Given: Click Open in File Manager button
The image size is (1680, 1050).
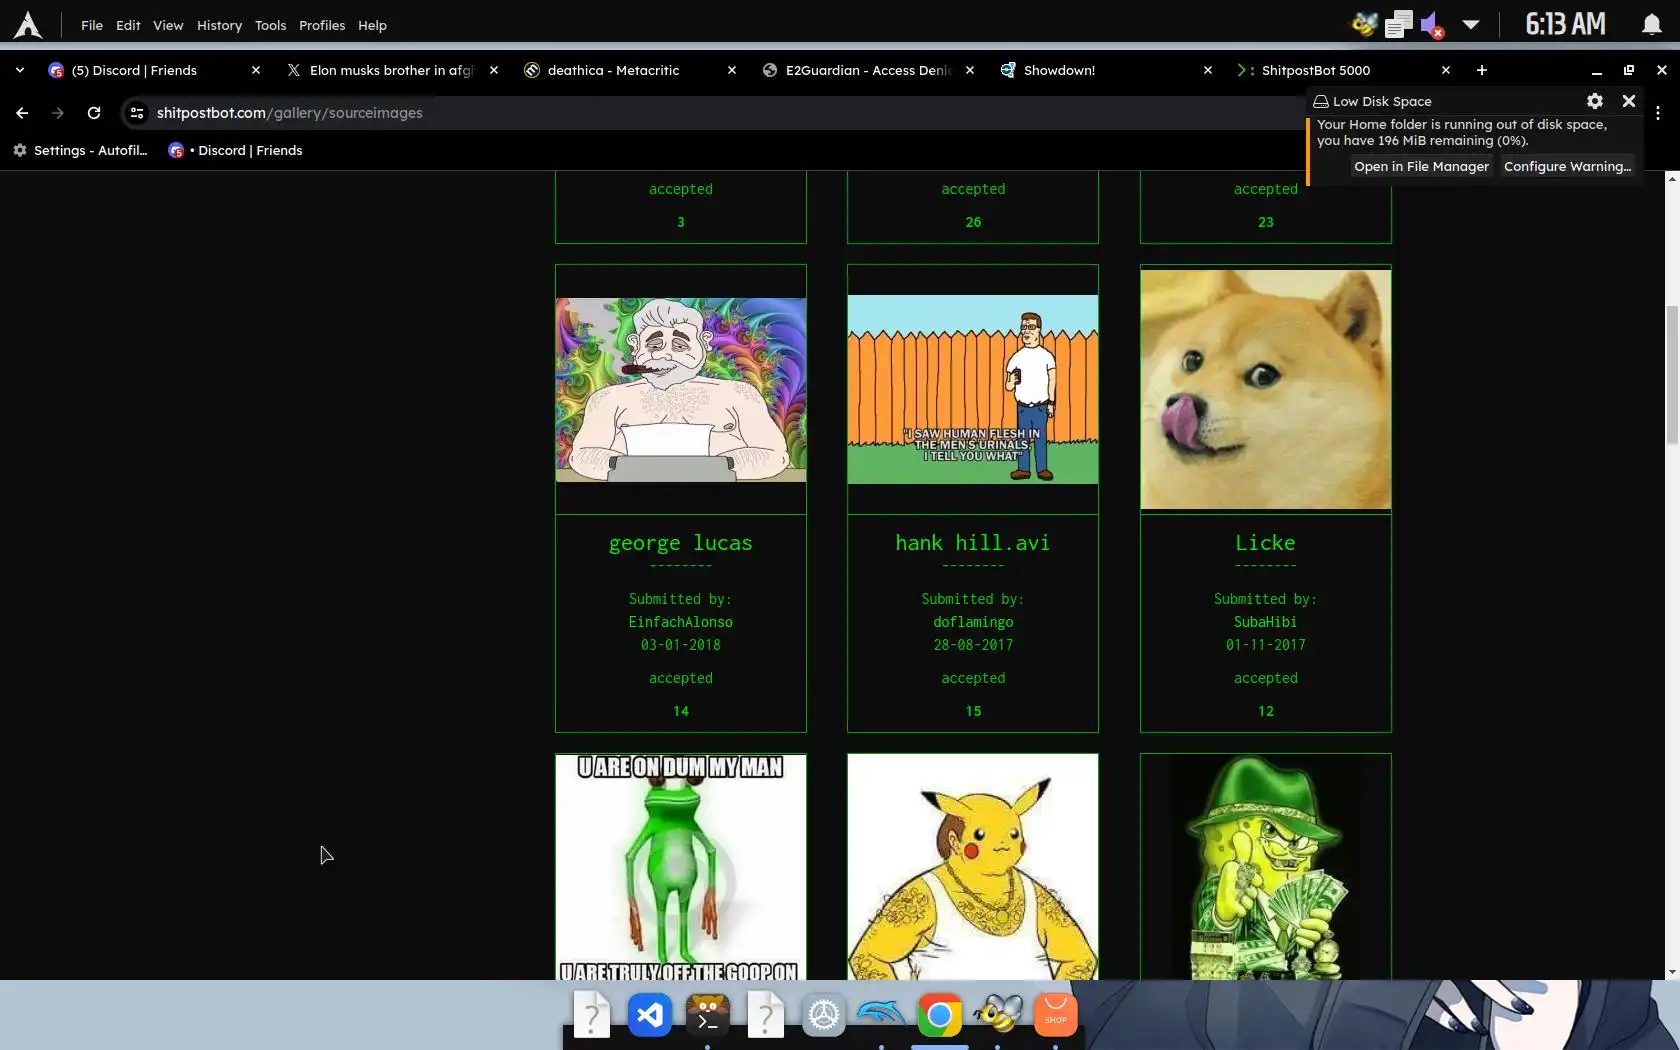Looking at the screenshot, I should click(x=1421, y=166).
